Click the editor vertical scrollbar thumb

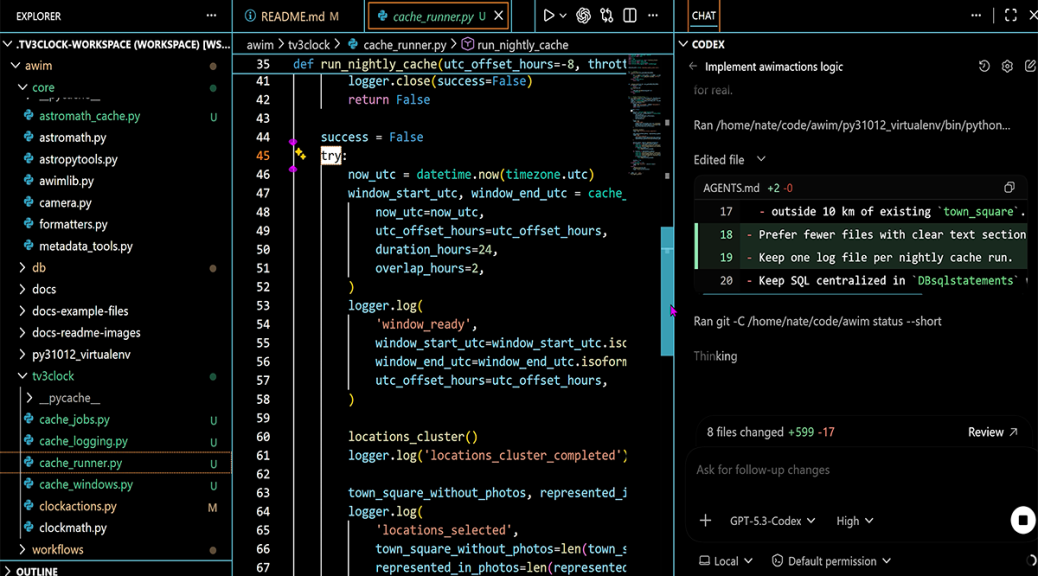tap(667, 291)
